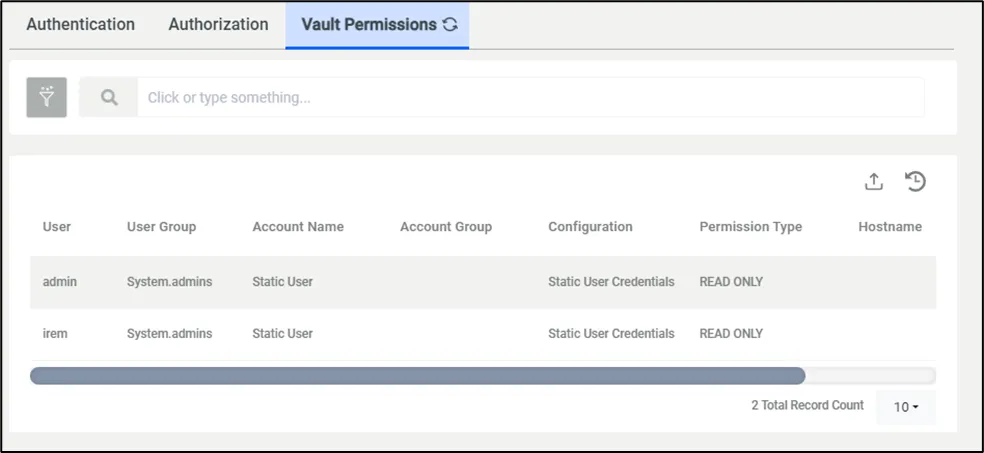Click System.admins in admin row
The width and height of the screenshot is (984, 453).
tap(169, 282)
